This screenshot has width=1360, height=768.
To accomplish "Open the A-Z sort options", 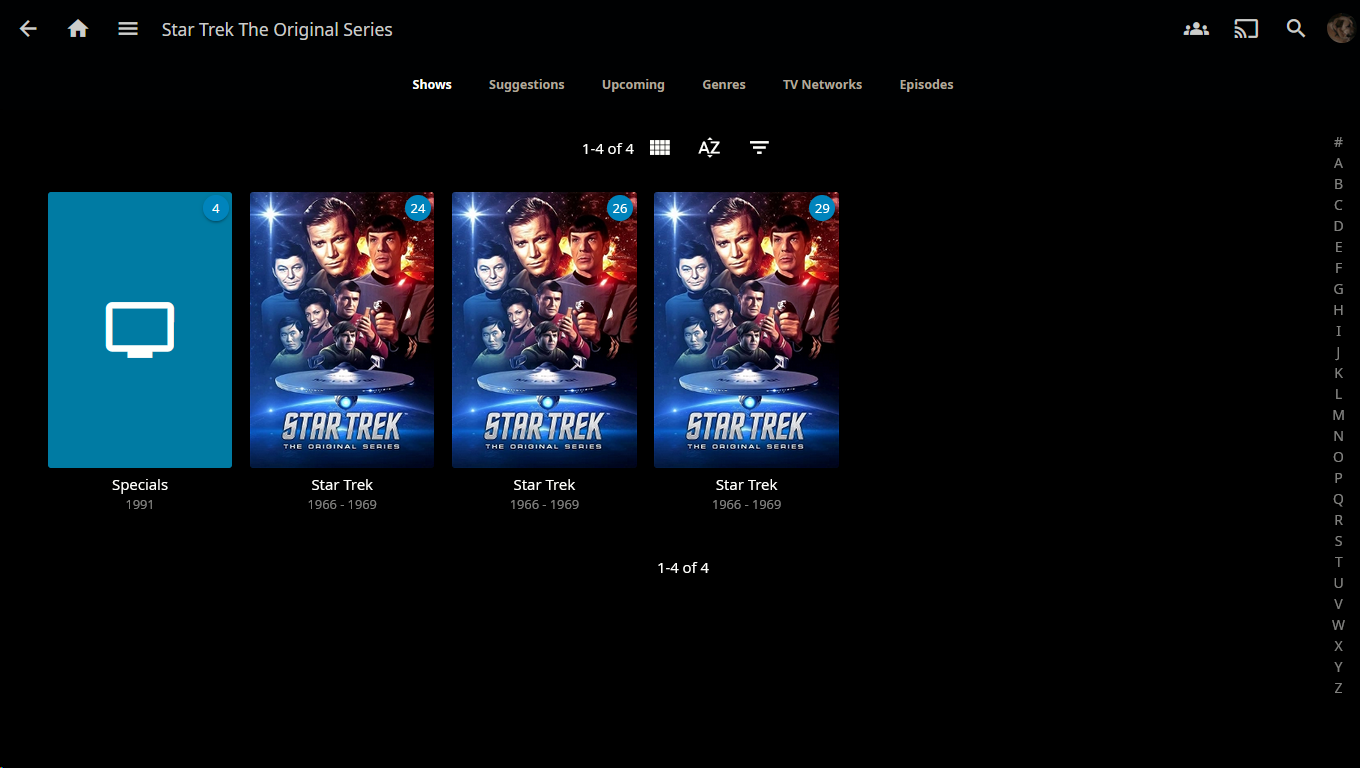I will coord(709,148).
